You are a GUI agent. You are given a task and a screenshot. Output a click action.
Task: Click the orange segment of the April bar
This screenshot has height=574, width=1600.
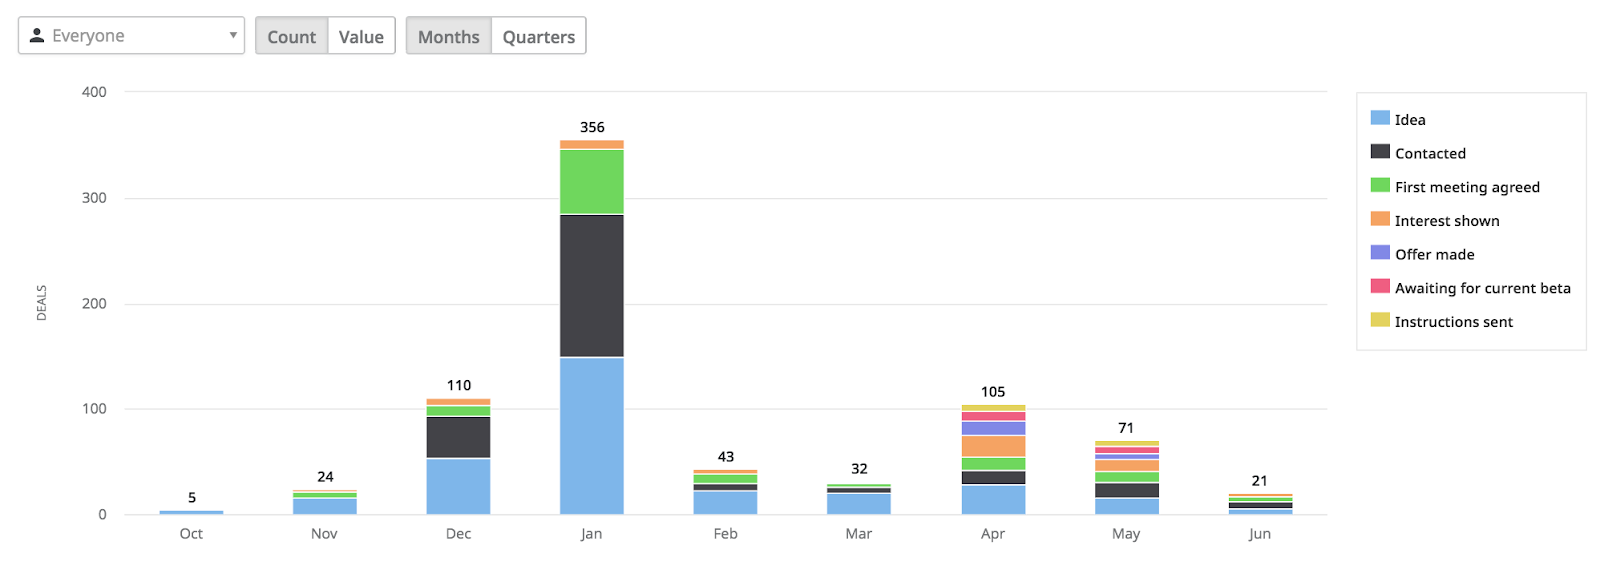pyautogui.click(x=993, y=446)
